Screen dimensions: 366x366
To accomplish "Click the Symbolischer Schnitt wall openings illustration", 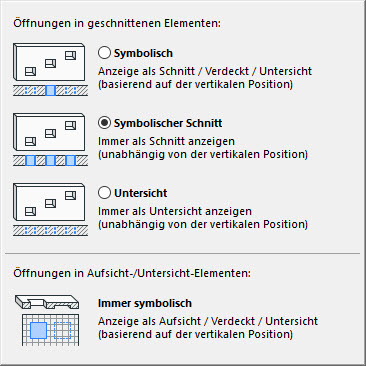I will [51, 139].
